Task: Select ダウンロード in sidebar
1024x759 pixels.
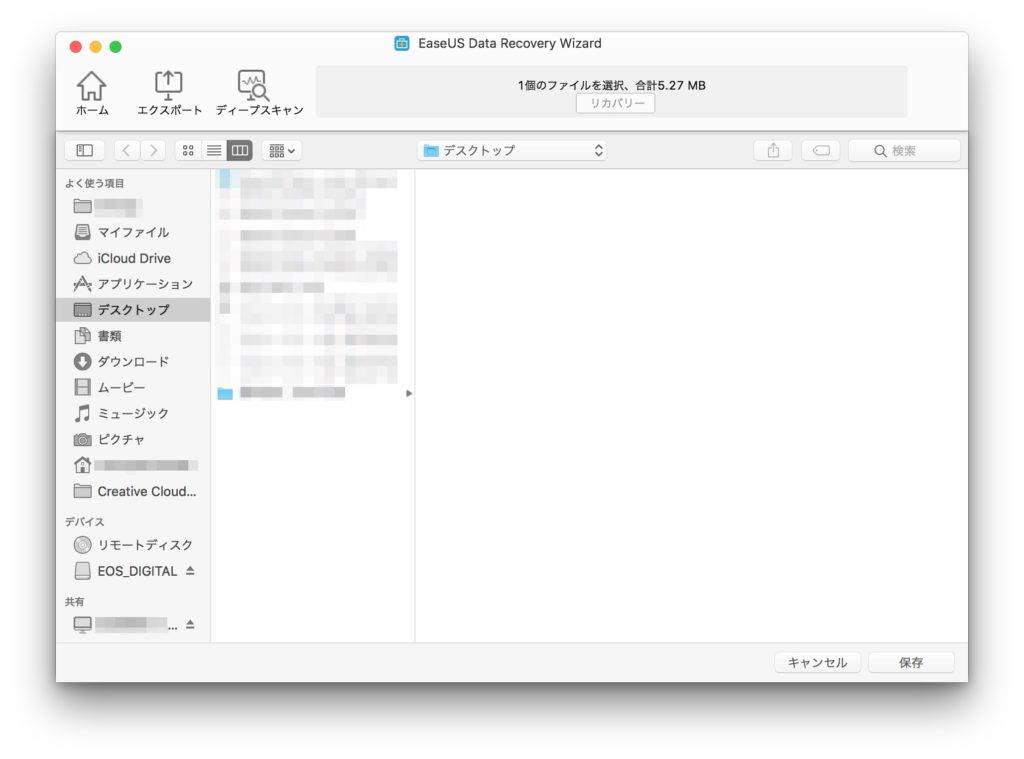Action: click(133, 361)
